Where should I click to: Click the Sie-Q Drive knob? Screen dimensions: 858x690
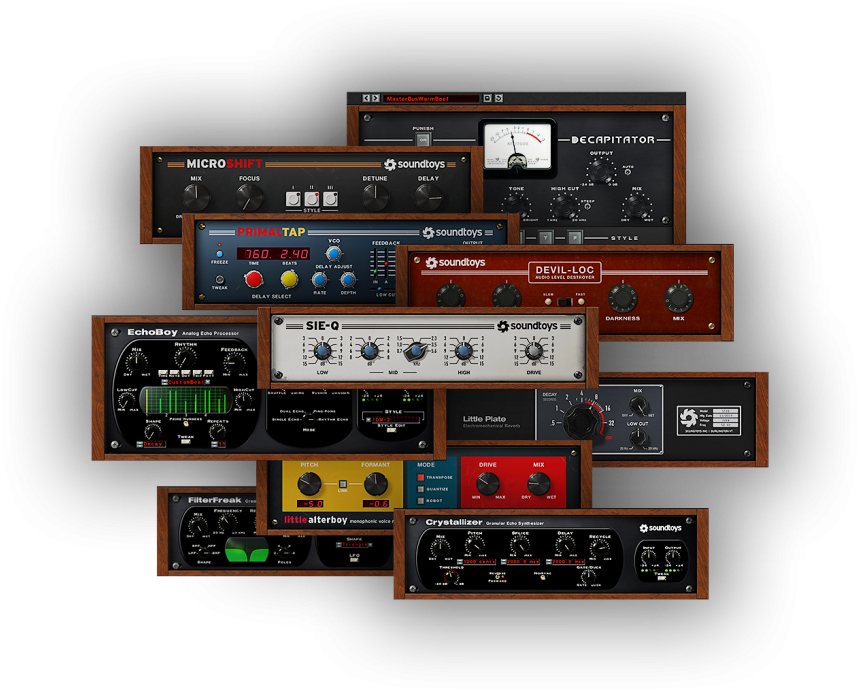(534, 351)
